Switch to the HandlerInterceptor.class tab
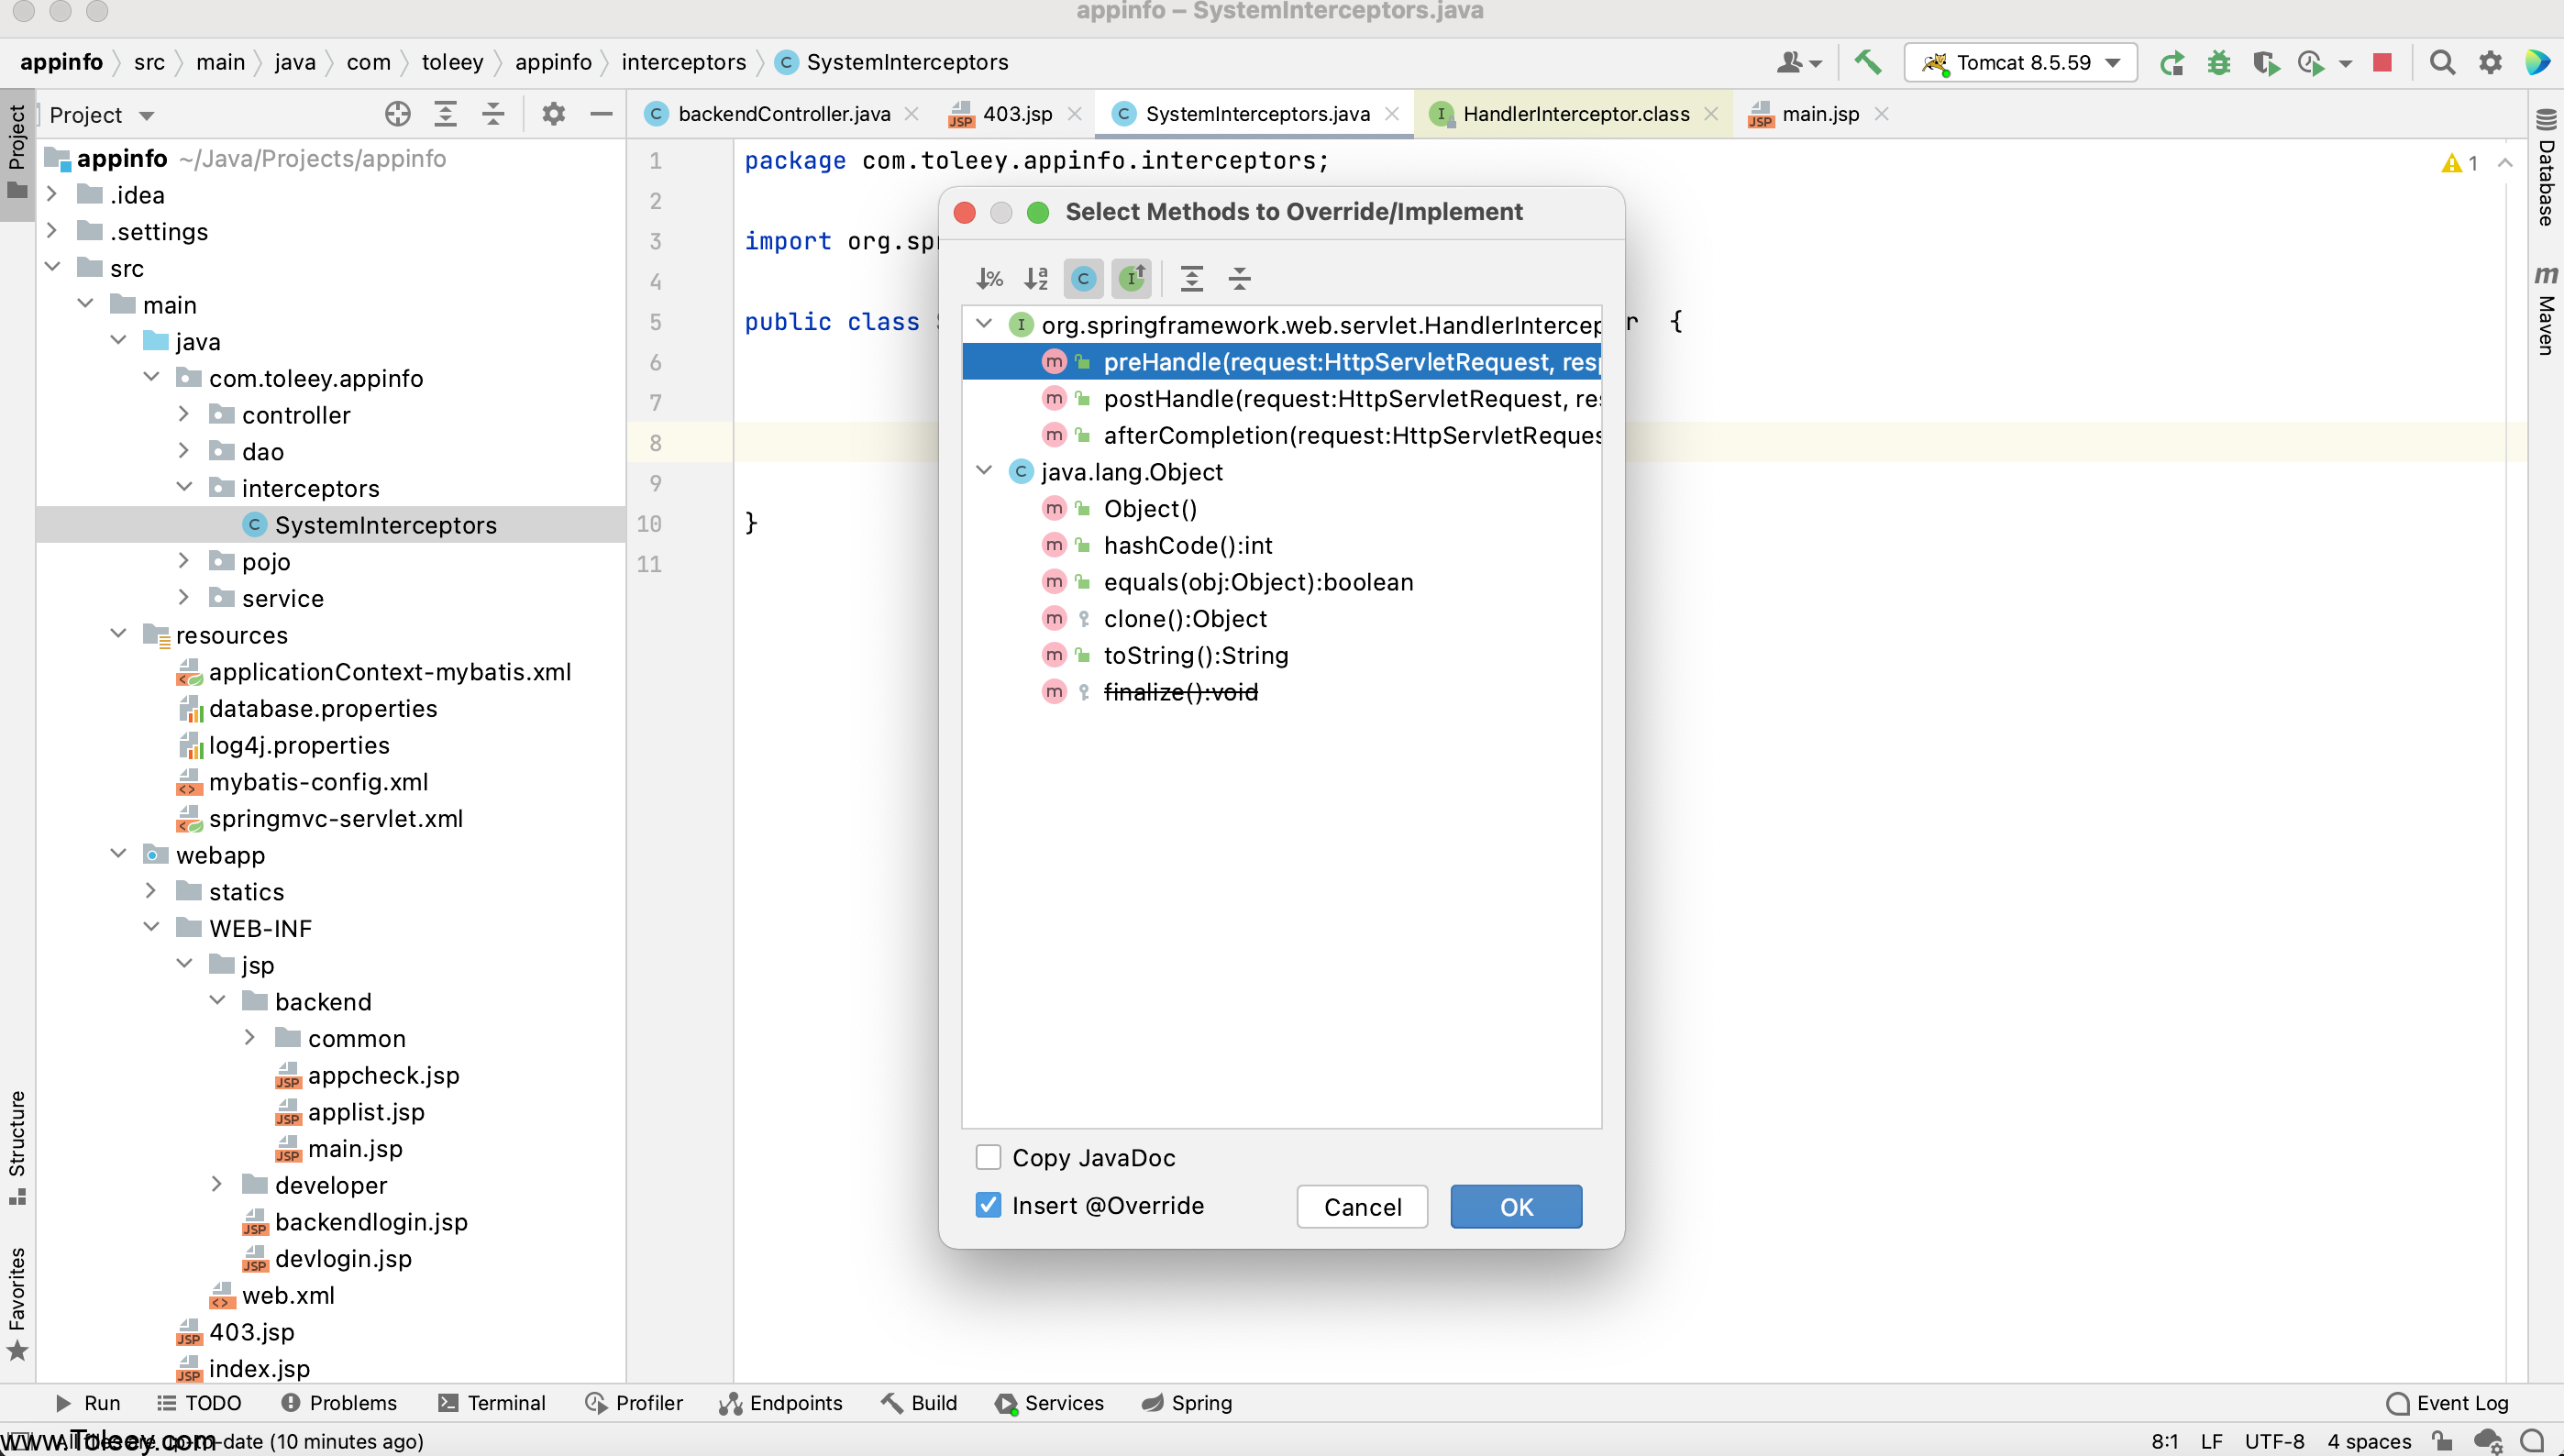Viewport: 2564px width, 1456px height. pos(1575,114)
